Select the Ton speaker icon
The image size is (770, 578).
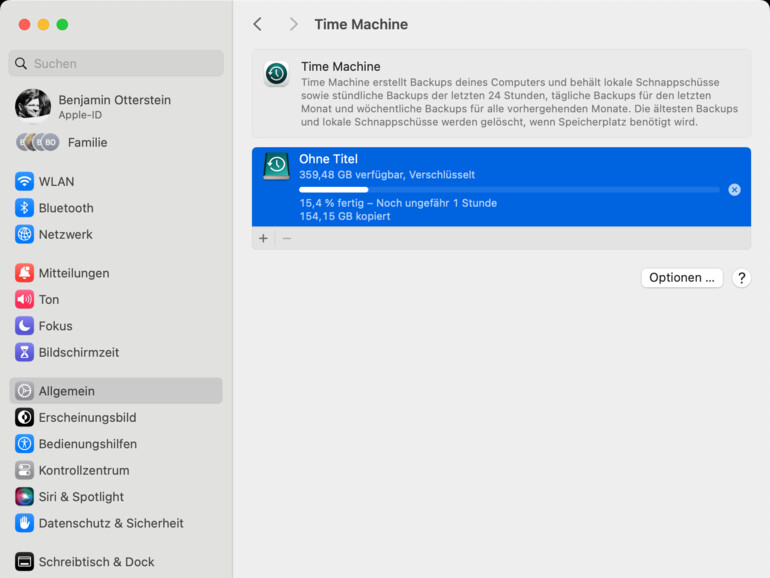24,299
